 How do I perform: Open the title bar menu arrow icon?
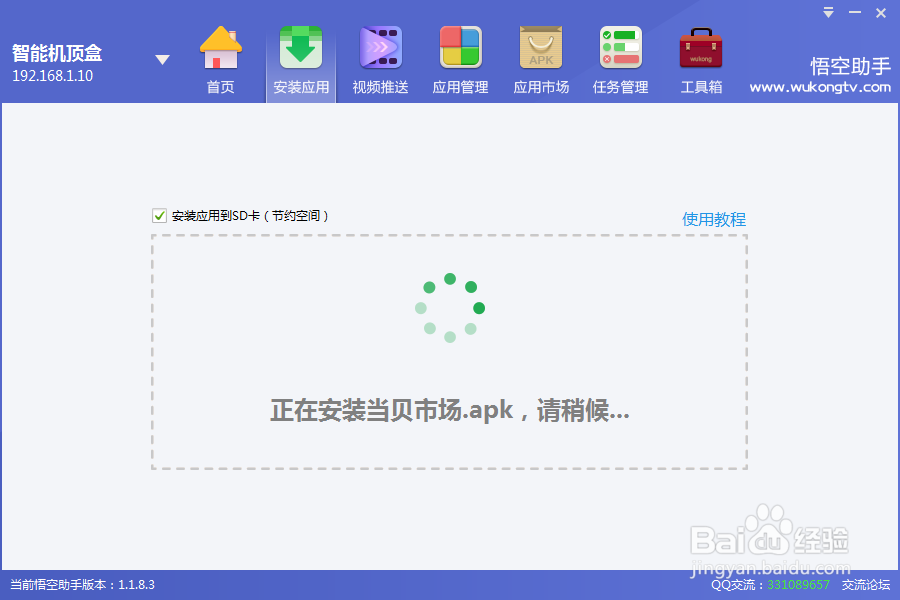[828, 13]
